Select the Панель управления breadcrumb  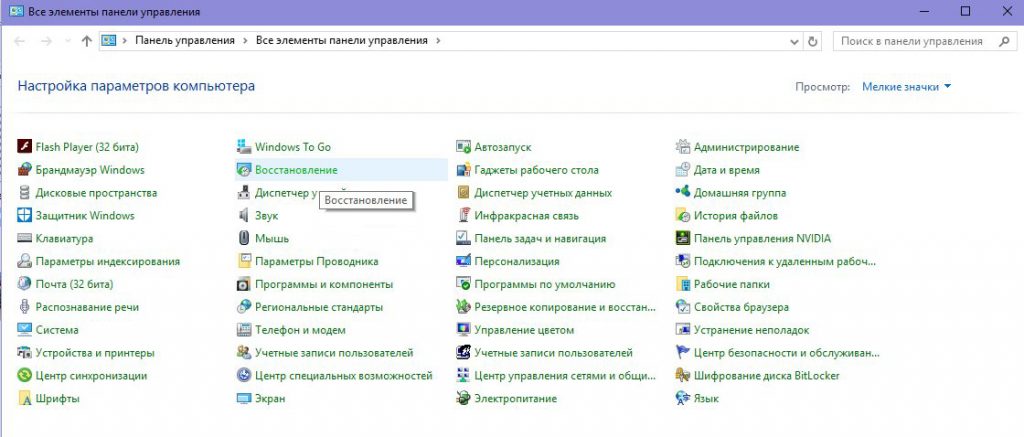[185, 40]
